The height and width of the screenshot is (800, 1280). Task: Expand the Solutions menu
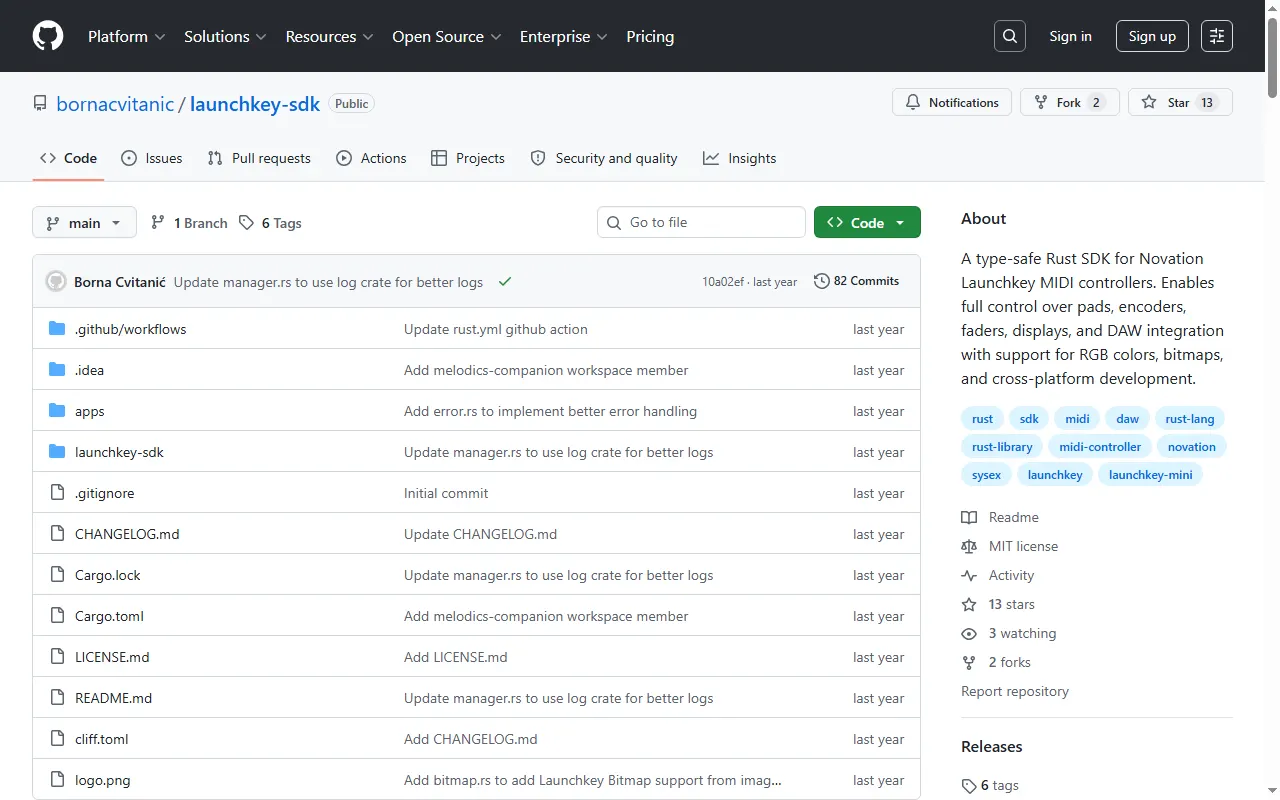point(225,36)
